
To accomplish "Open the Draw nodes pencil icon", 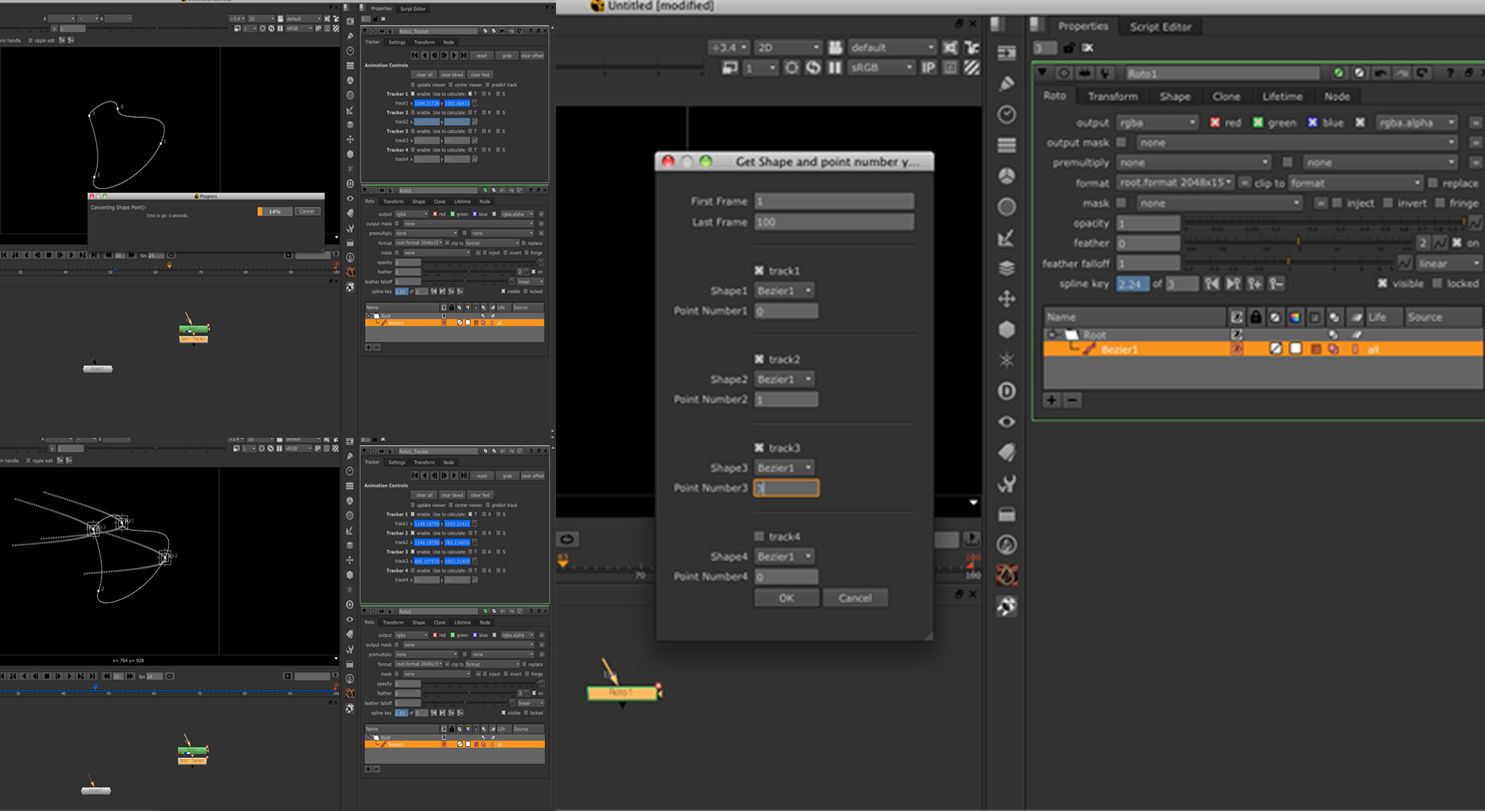I will coord(1007,84).
